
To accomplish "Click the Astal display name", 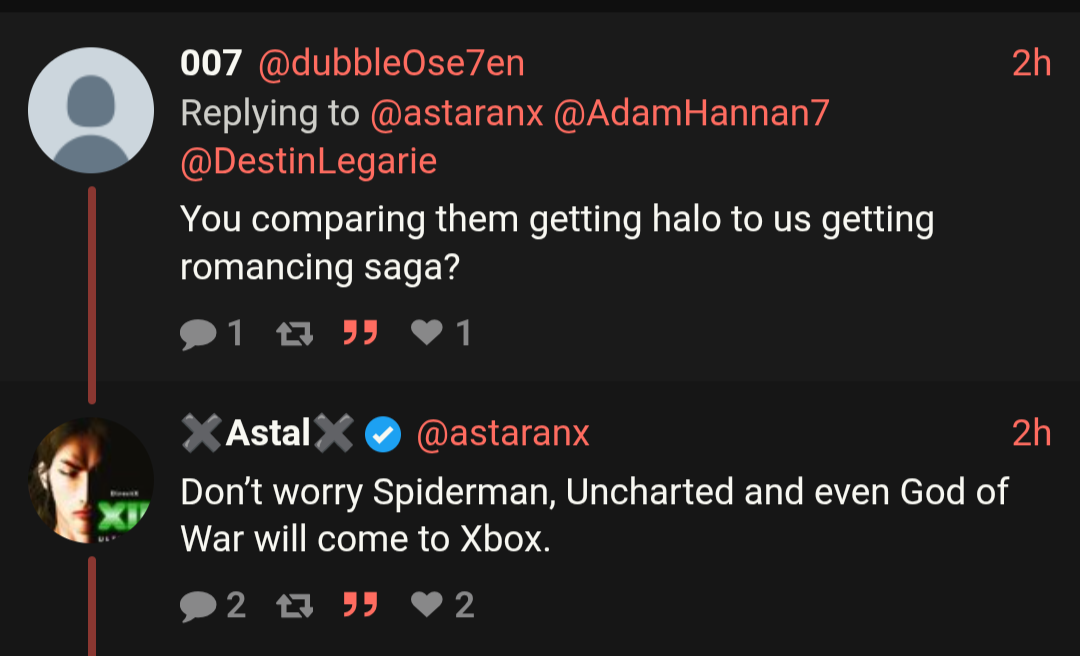I will click(268, 434).
